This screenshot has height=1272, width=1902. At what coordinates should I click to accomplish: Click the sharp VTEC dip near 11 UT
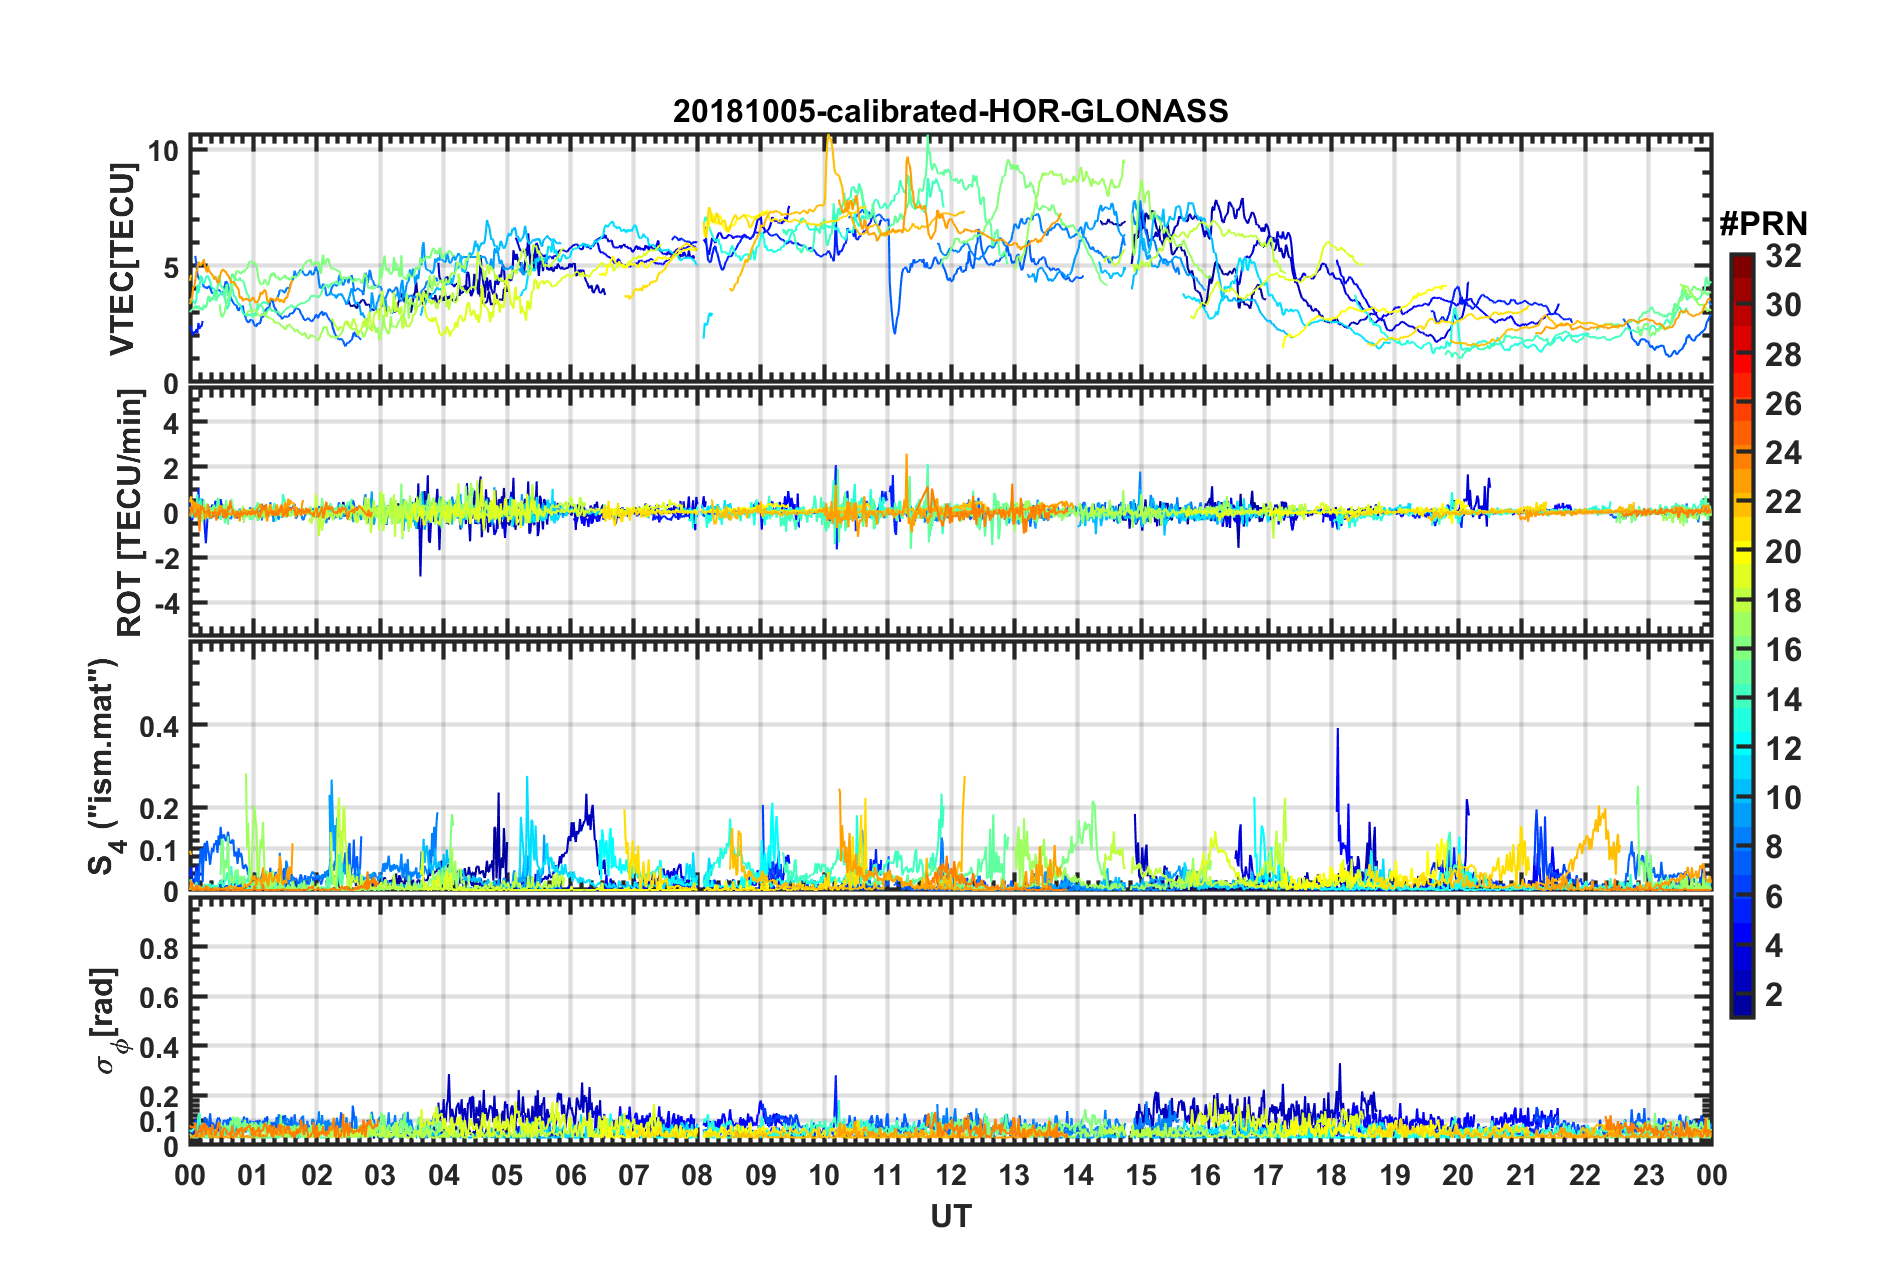point(894,330)
